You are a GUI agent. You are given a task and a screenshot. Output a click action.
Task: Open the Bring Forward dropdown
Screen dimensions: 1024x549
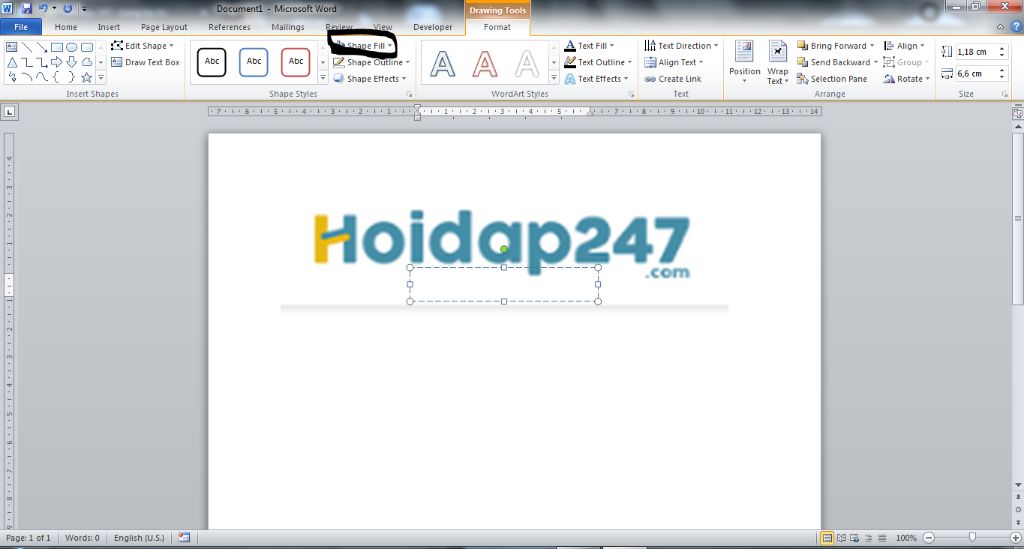[x=835, y=46]
